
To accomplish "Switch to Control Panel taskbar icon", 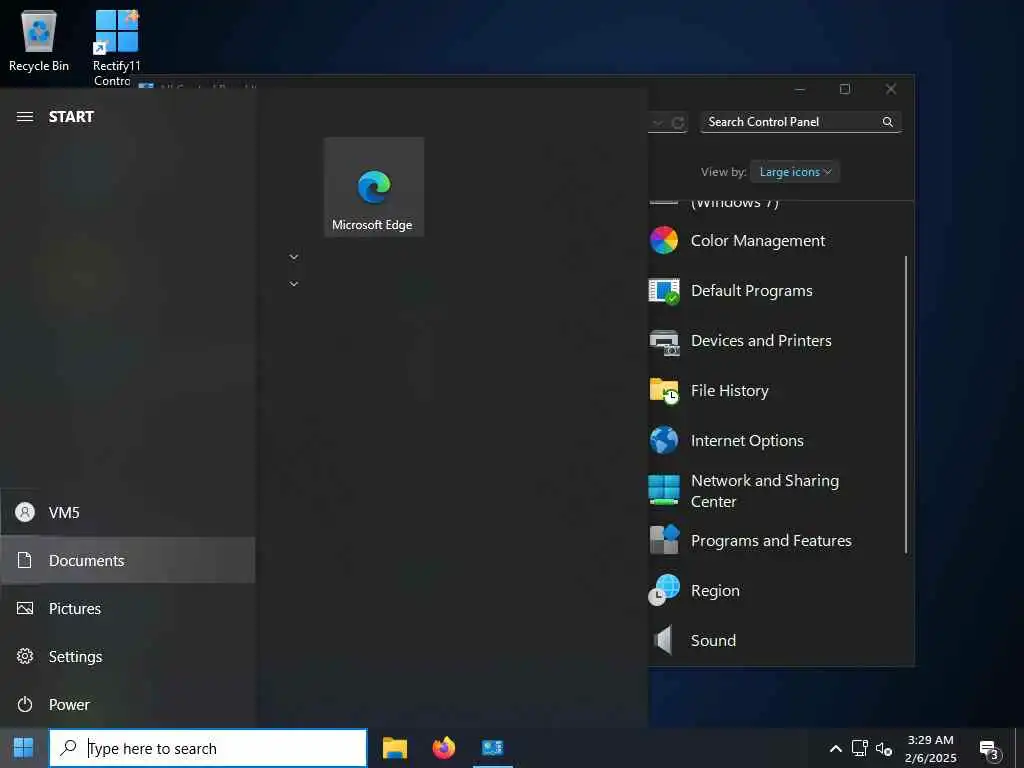I will (493, 748).
